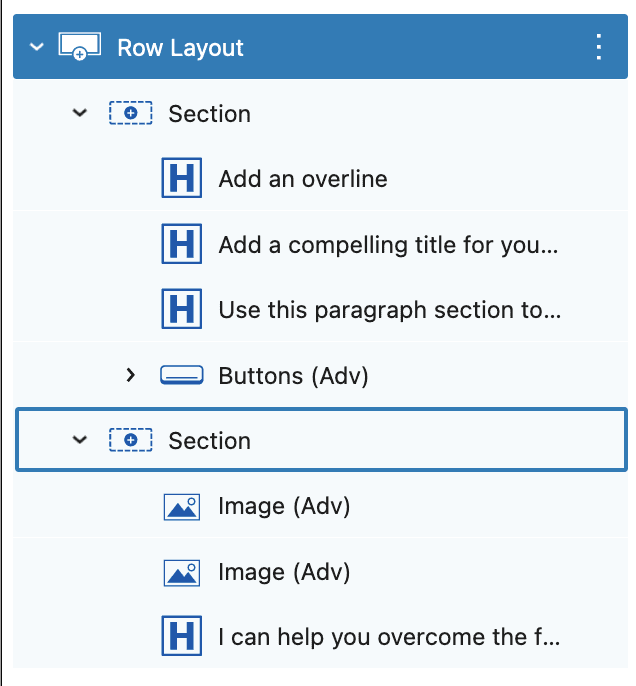Expand the Buttons (Adv) block
Image resolution: width=636 pixels, height=686 pixels.
[x=130, y=375]
